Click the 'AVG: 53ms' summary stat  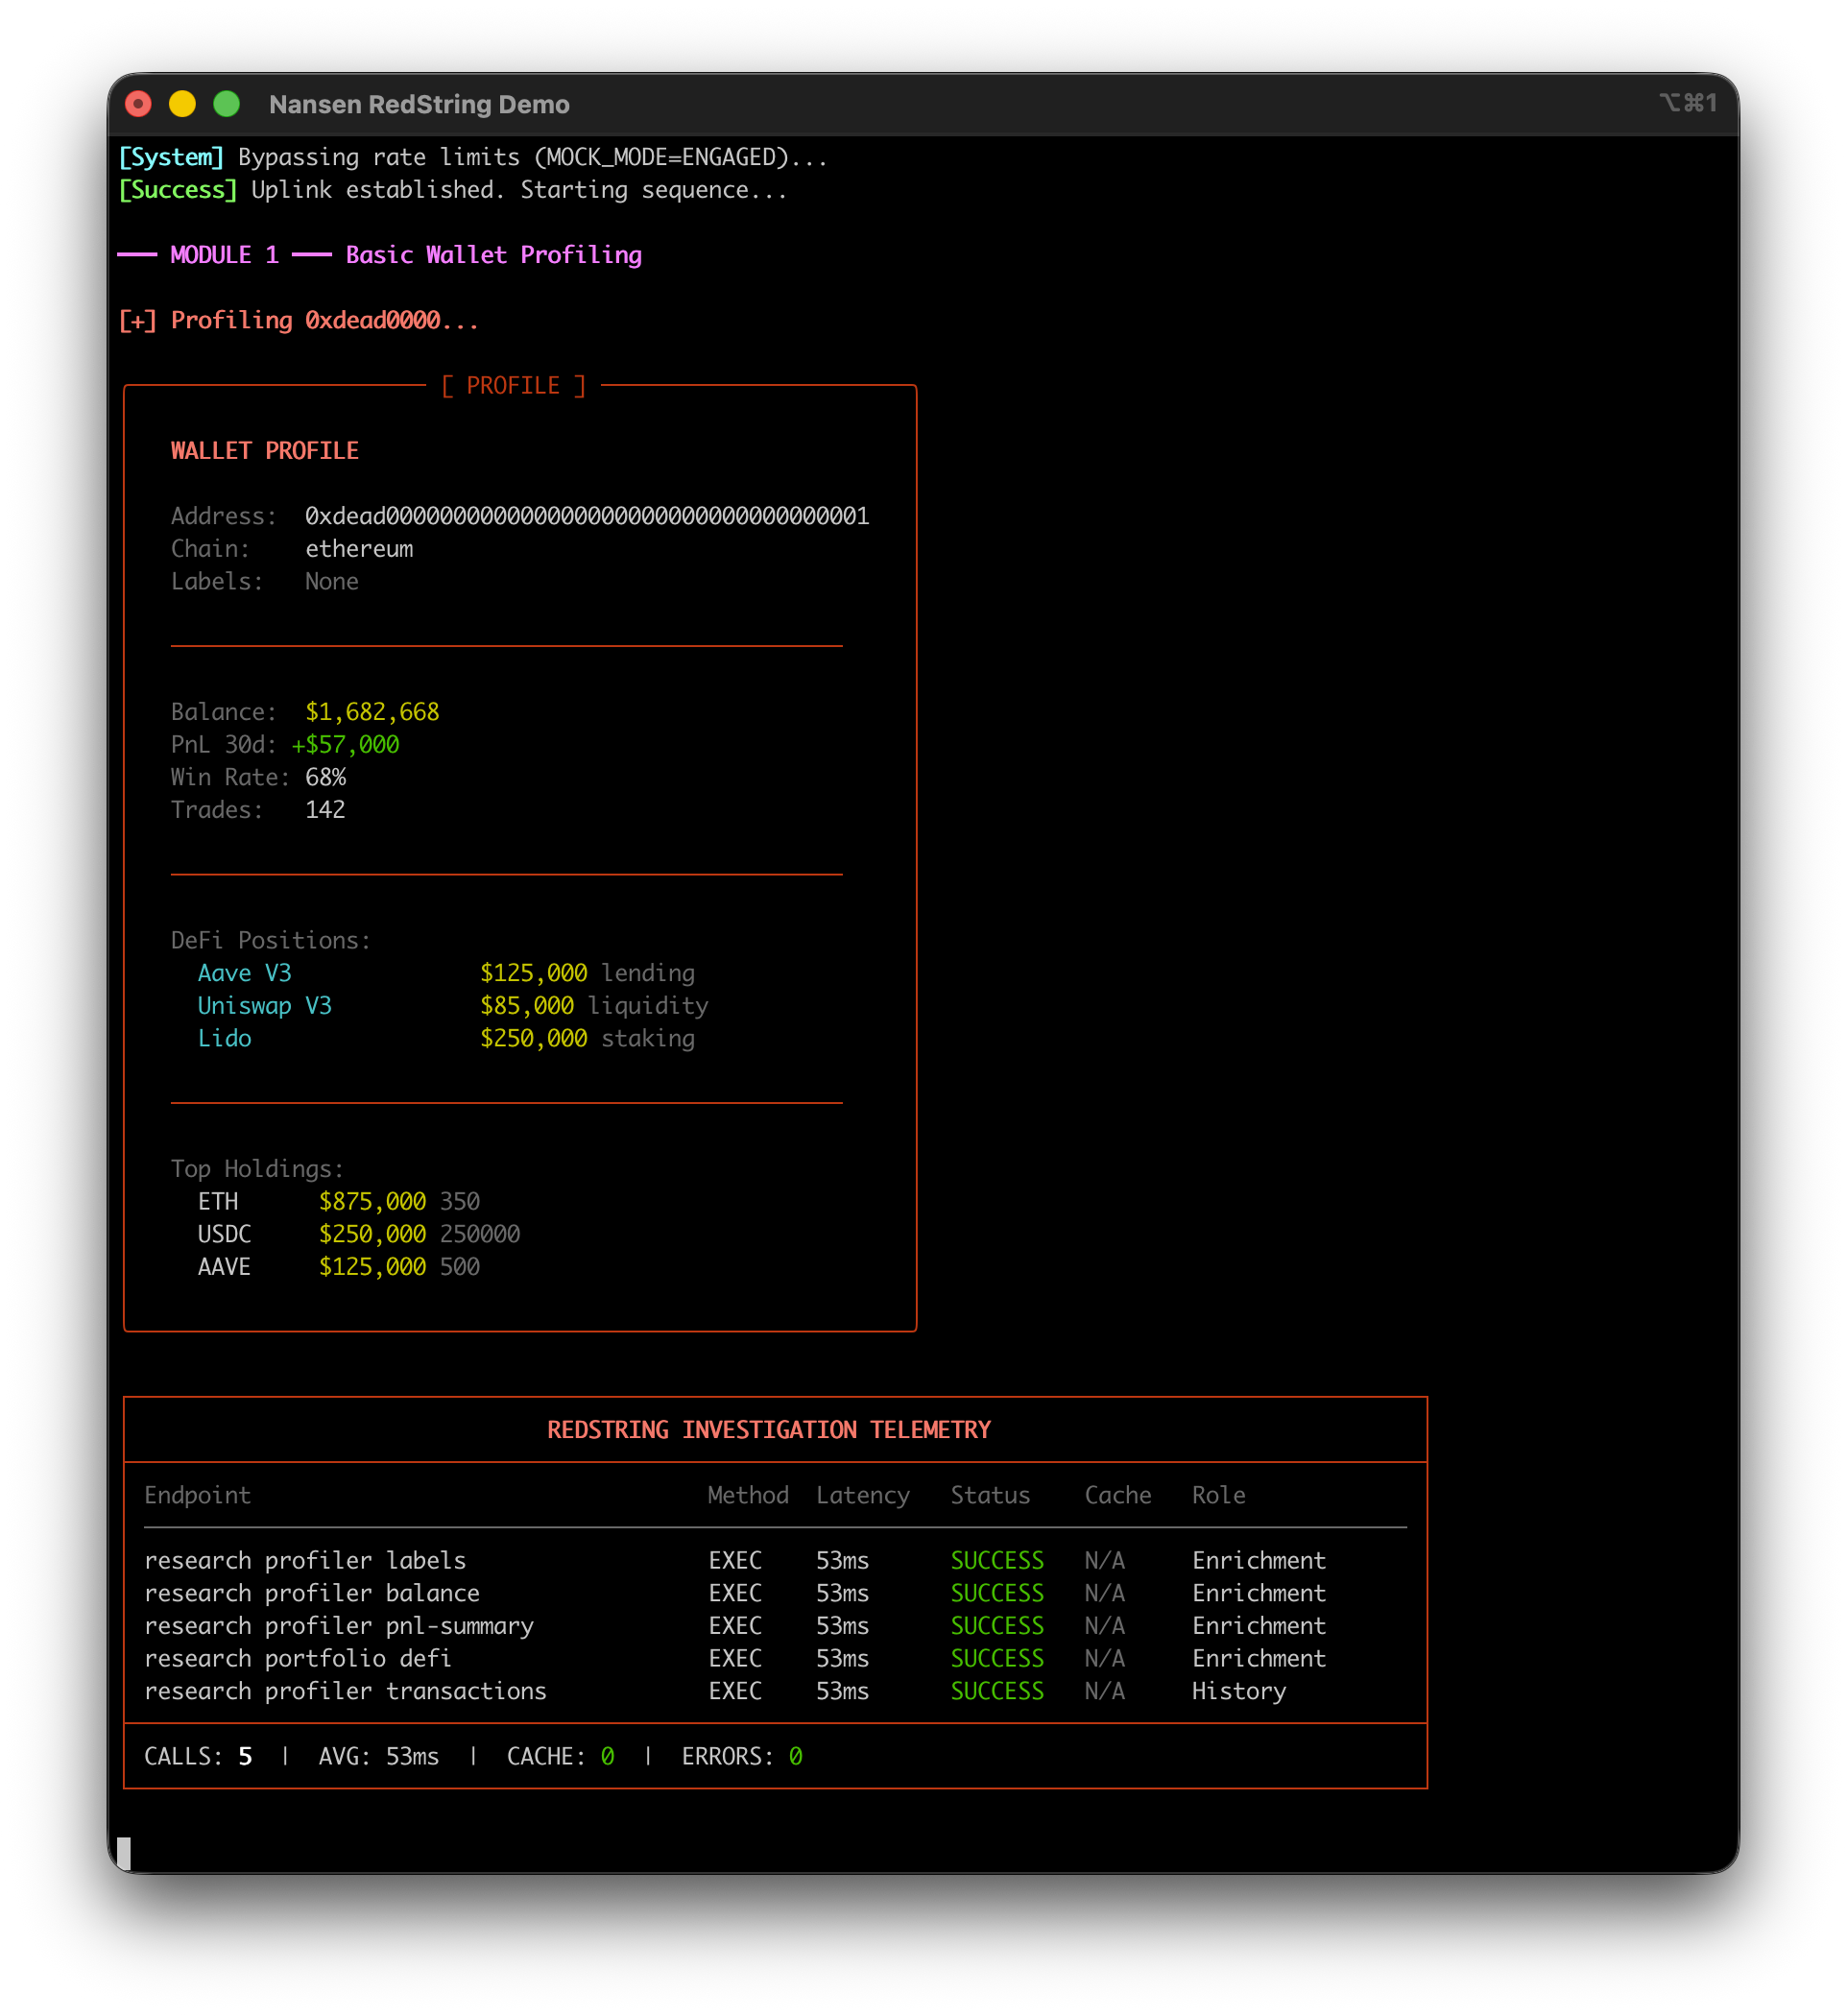379,1757
